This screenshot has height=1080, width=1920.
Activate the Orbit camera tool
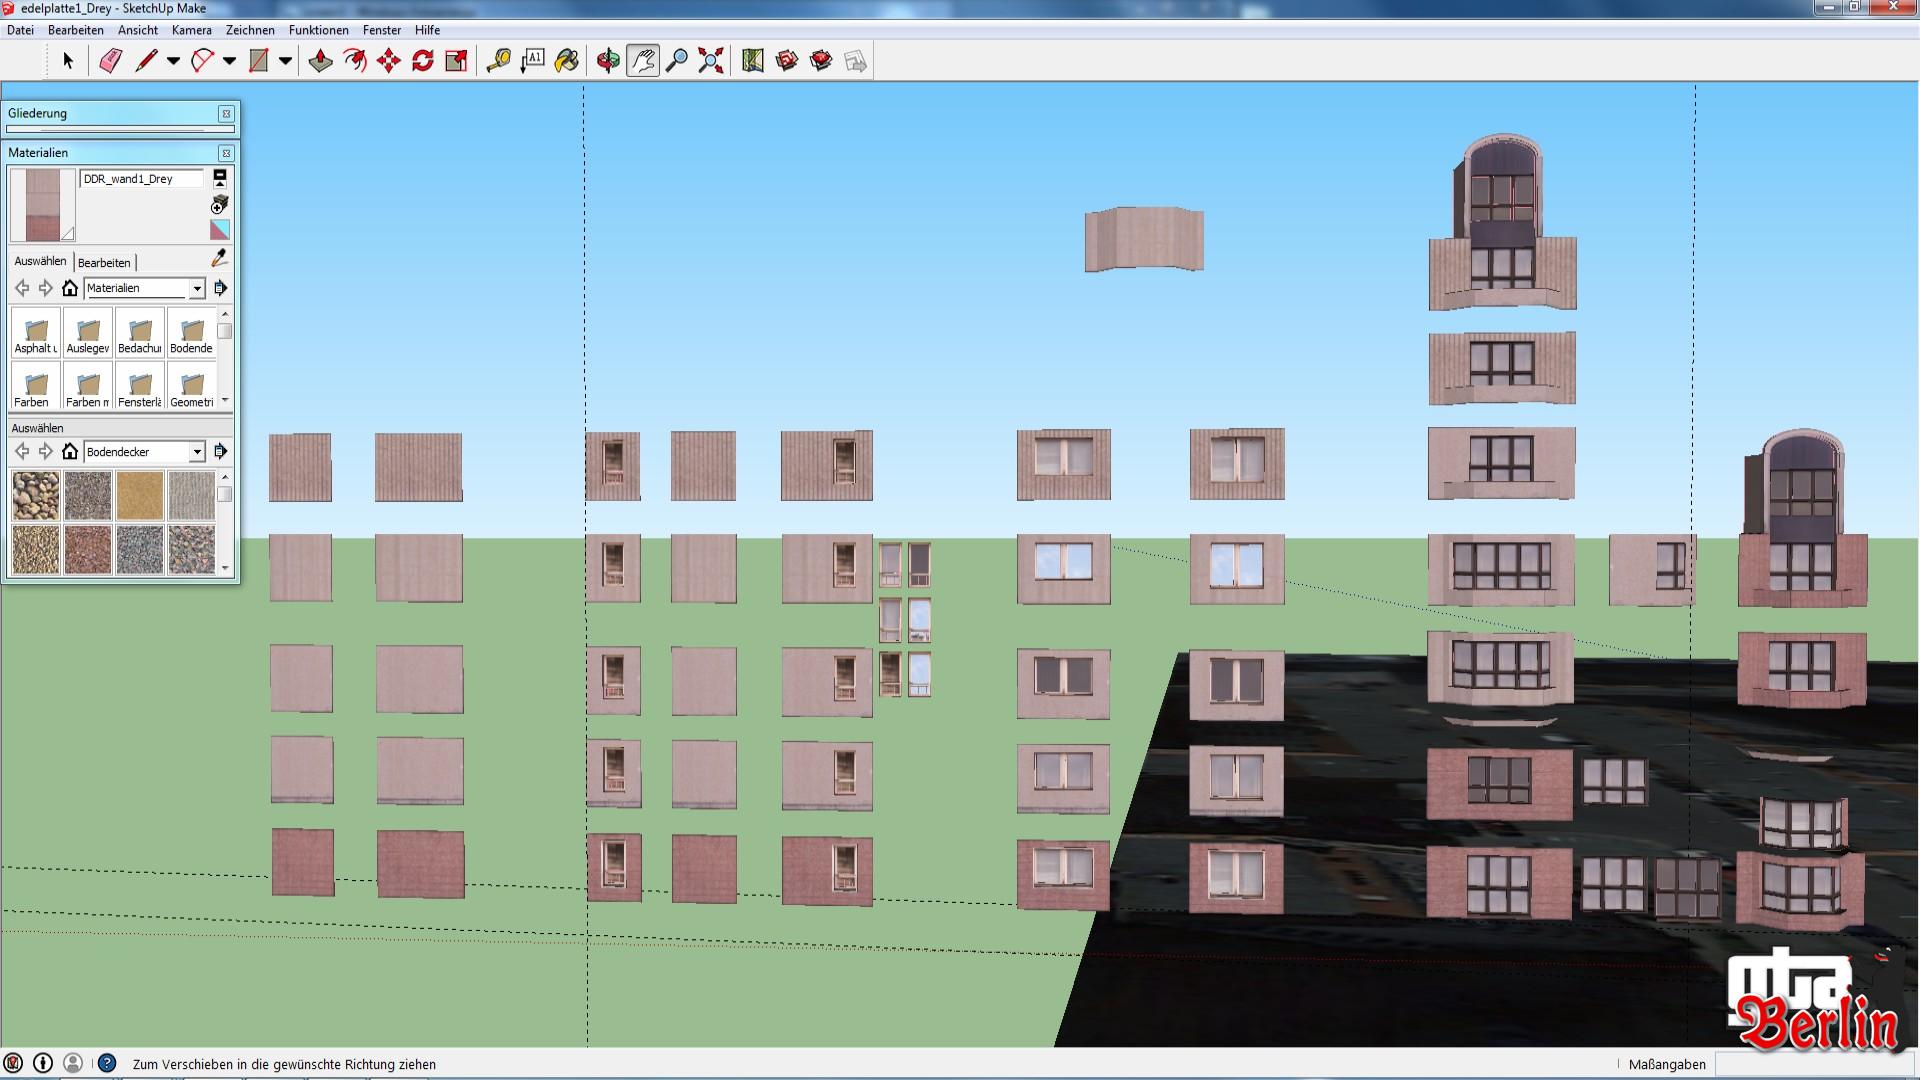click(x=607, y=61)
